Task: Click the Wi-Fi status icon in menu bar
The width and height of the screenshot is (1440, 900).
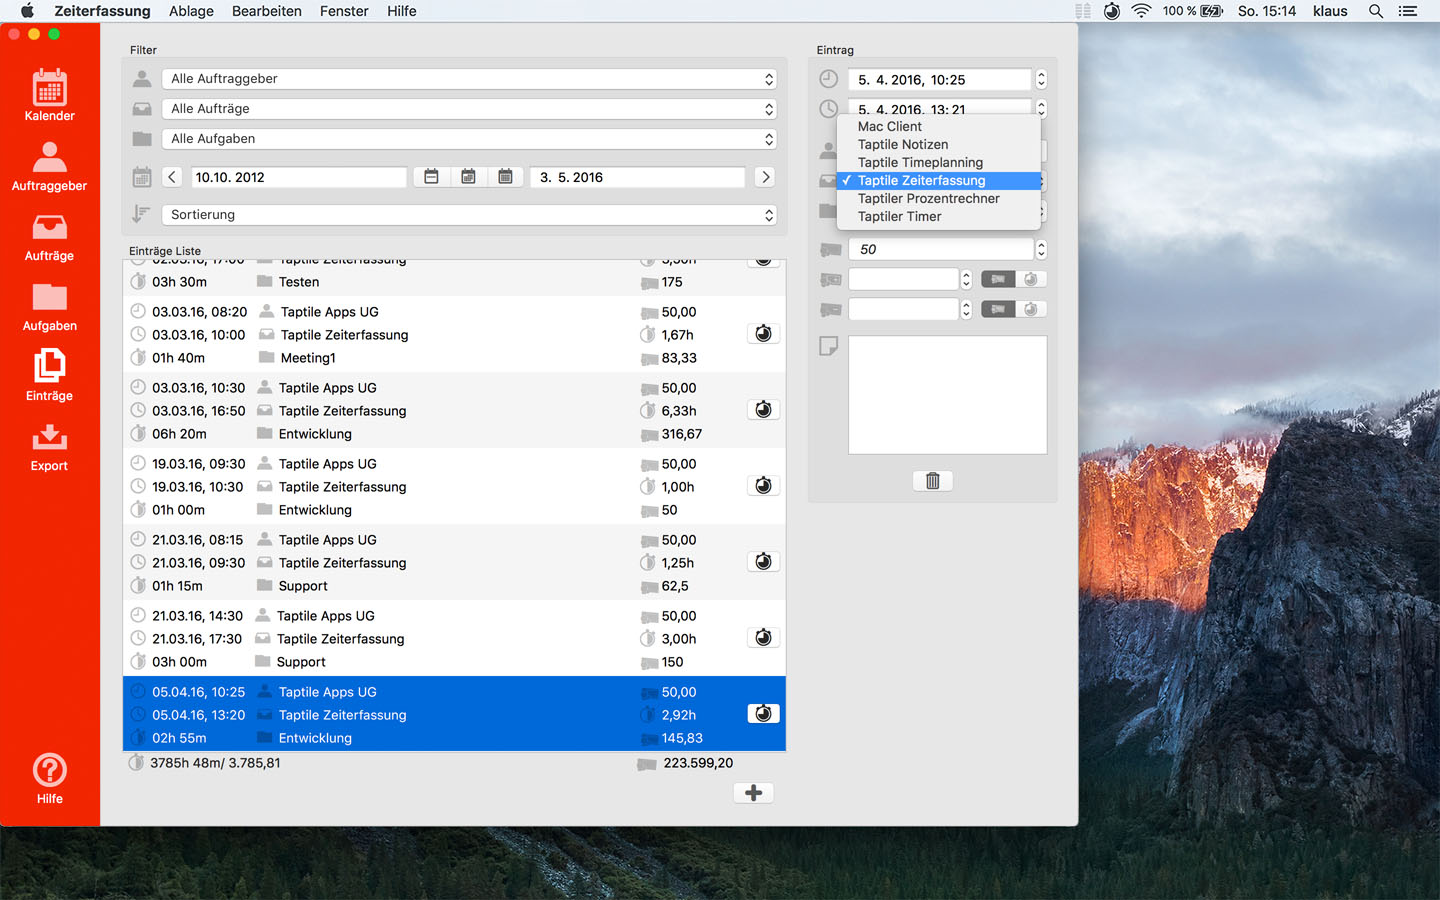Action: pos(1141,11)
